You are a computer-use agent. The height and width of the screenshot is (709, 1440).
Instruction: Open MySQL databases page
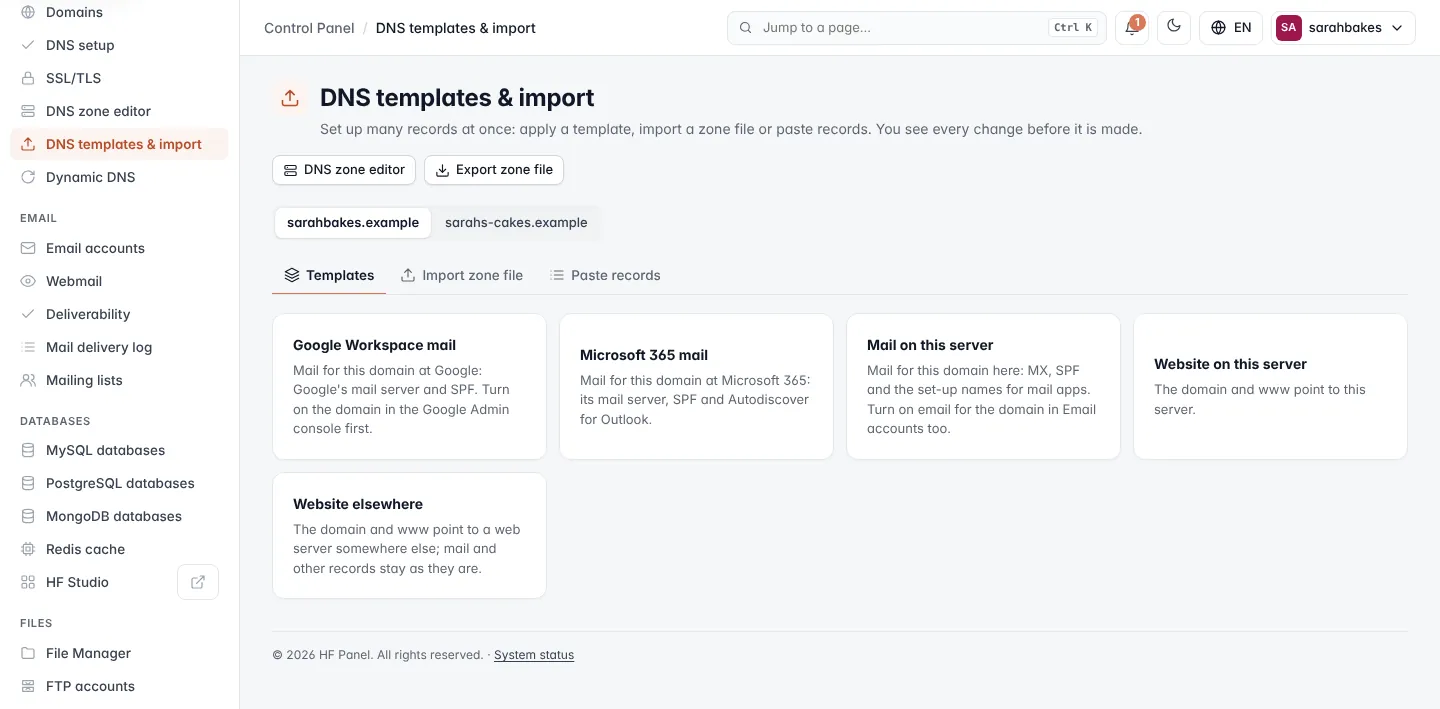119,450
